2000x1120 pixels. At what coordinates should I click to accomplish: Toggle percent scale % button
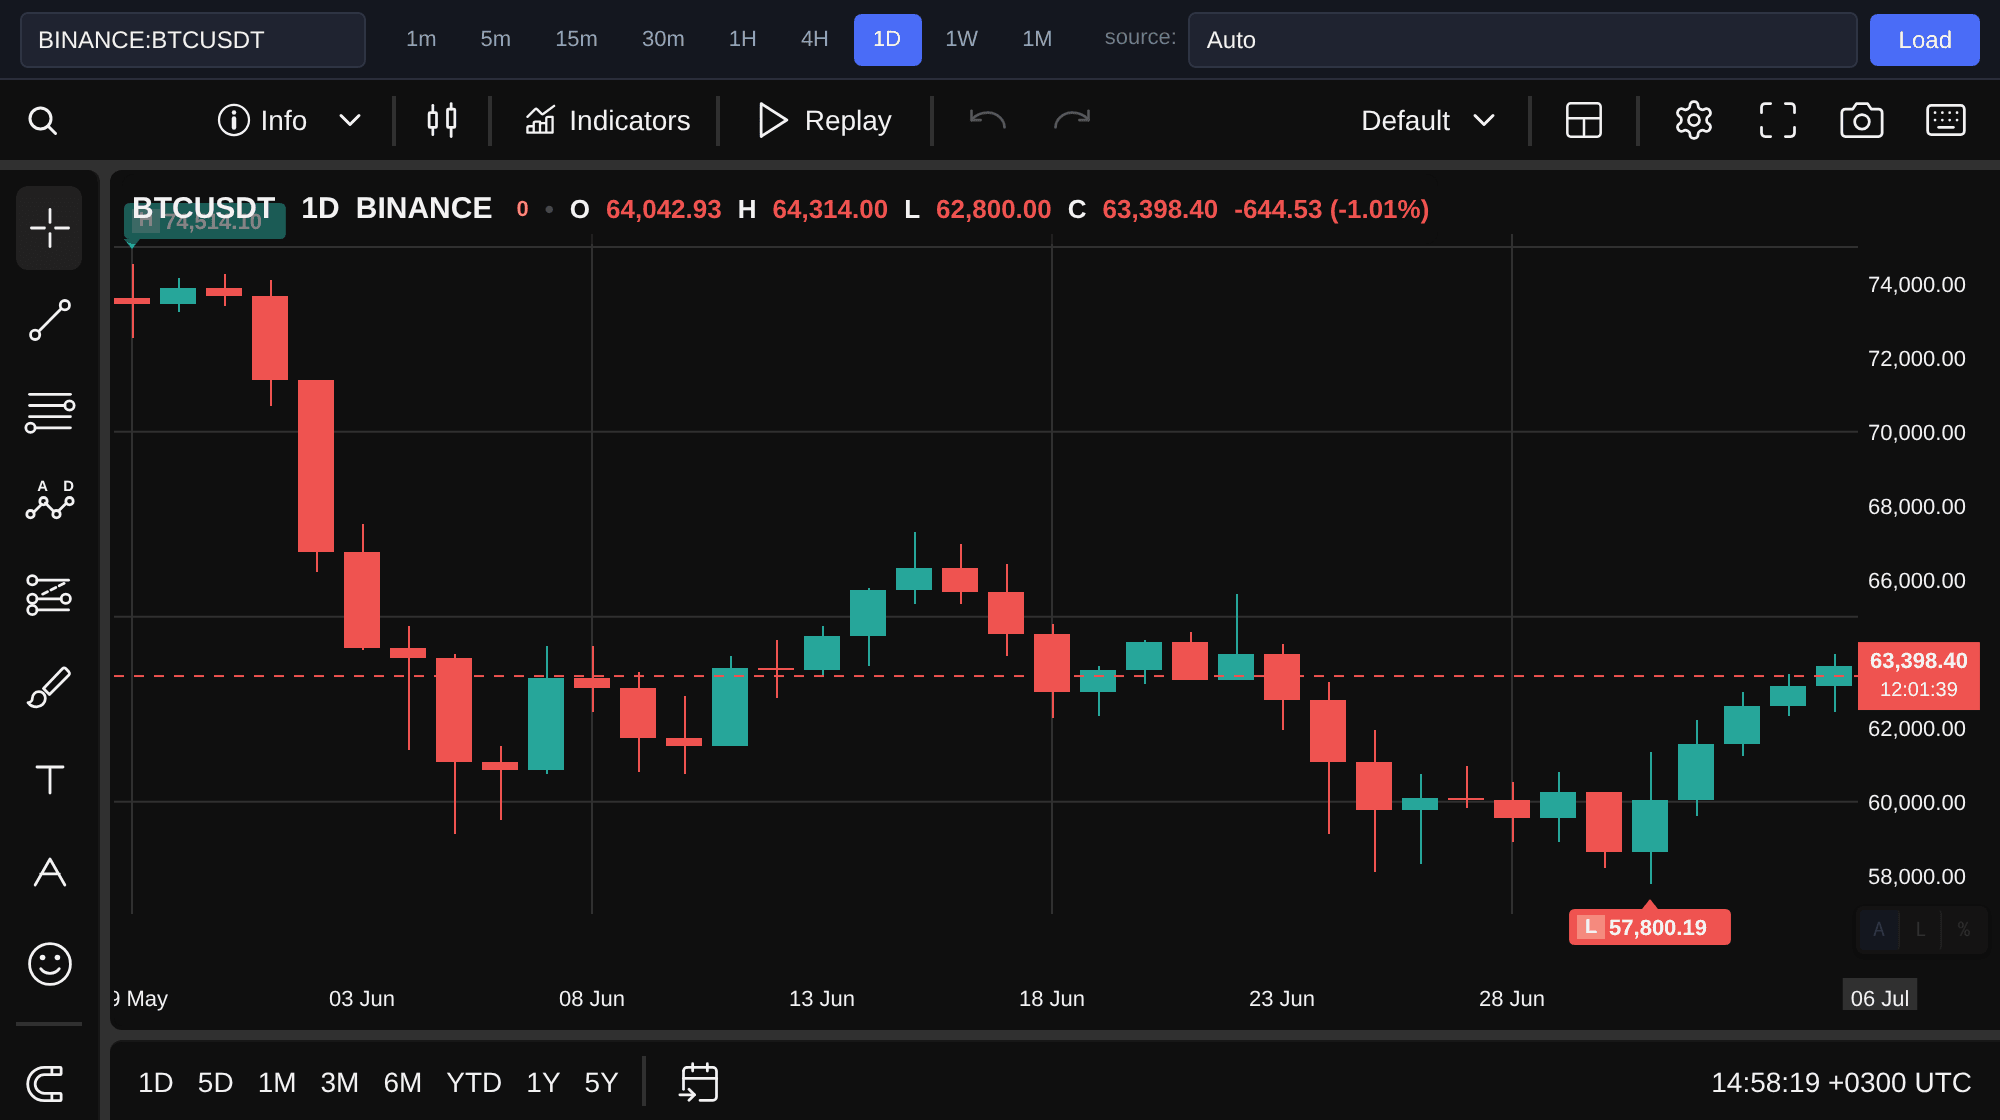click(1964, 930)
